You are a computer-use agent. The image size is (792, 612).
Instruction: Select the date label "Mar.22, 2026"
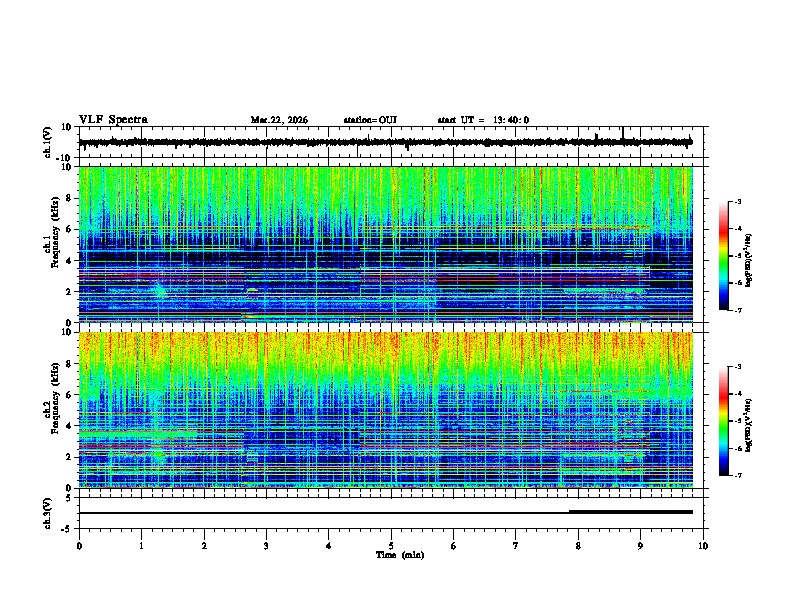click(x=279, y=120)
